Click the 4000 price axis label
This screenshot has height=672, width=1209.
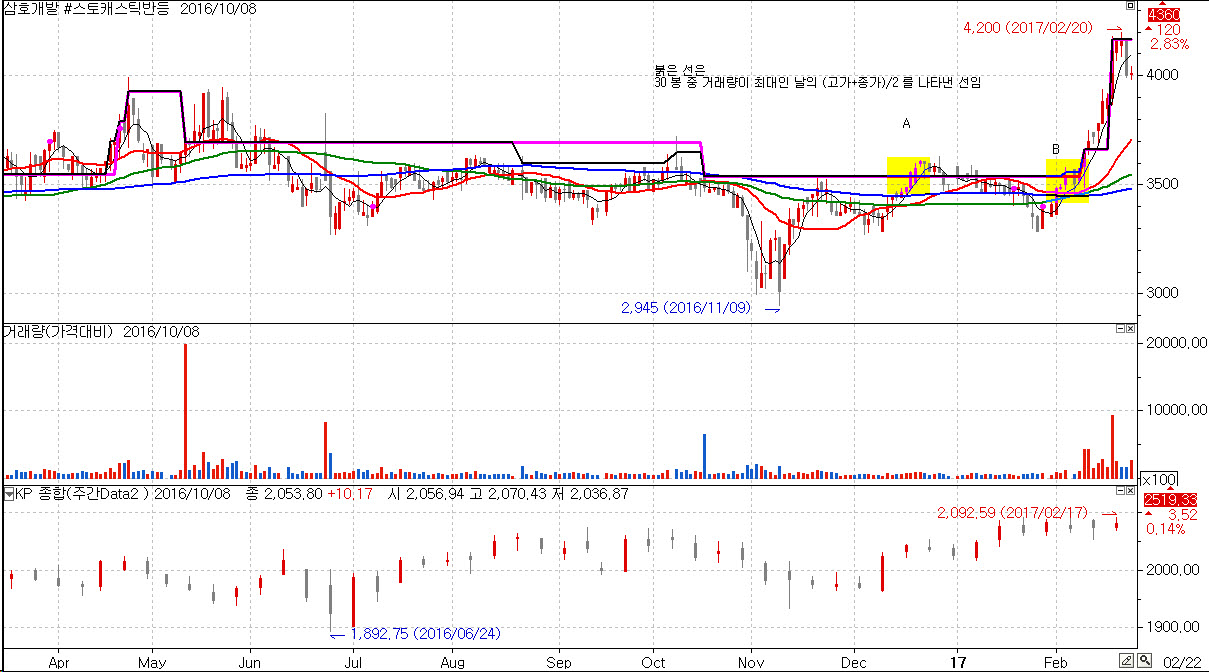click(x=1163, y=75)
